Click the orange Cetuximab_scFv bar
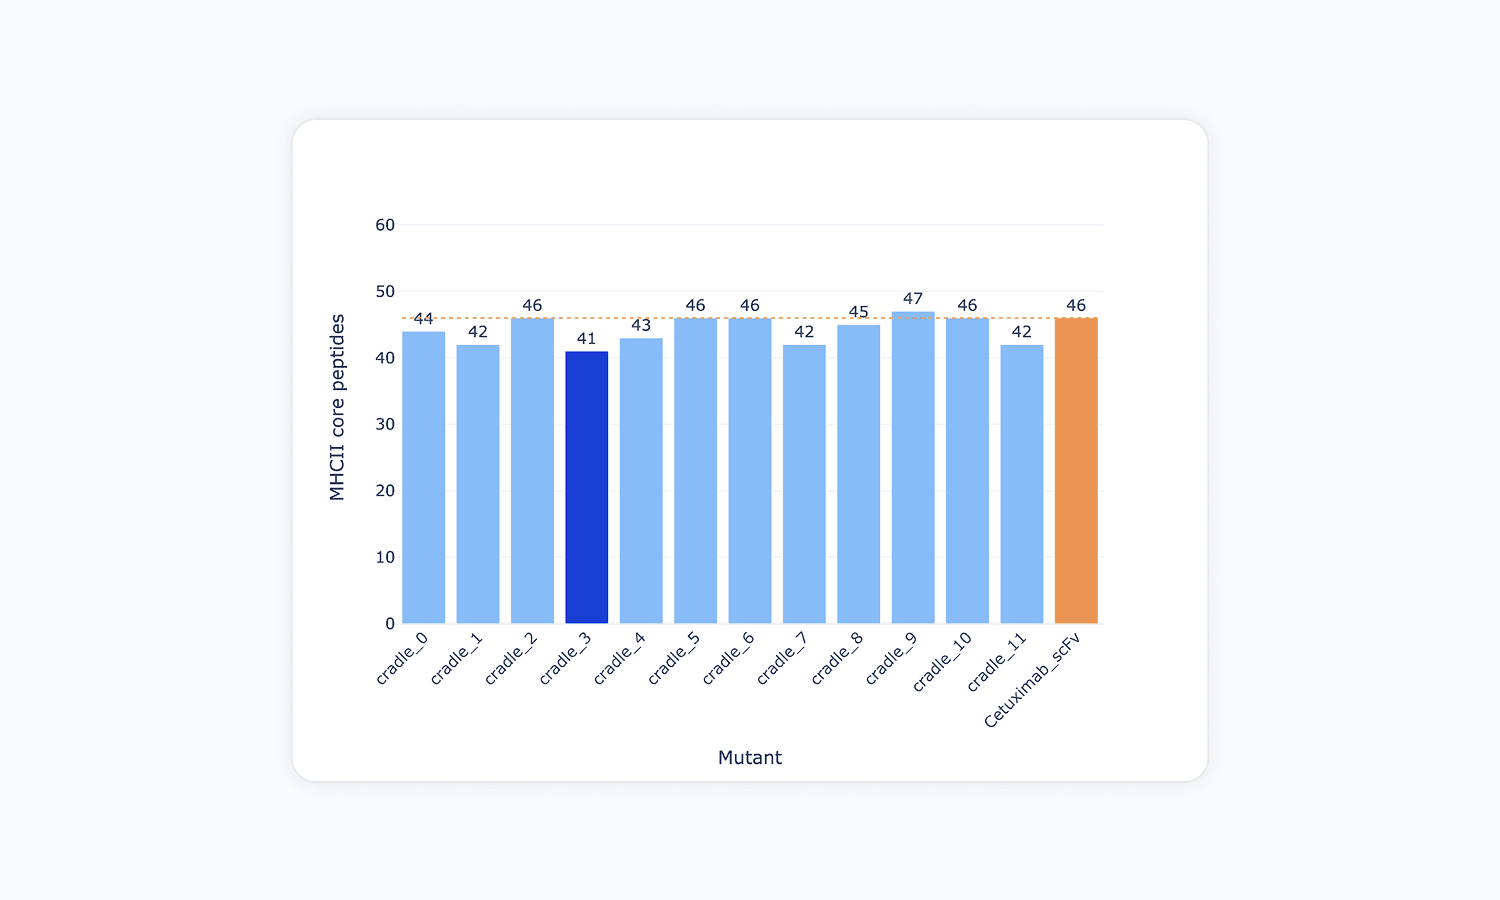The height and width of the screenshot is (900, 1500). coord(1076,470)
